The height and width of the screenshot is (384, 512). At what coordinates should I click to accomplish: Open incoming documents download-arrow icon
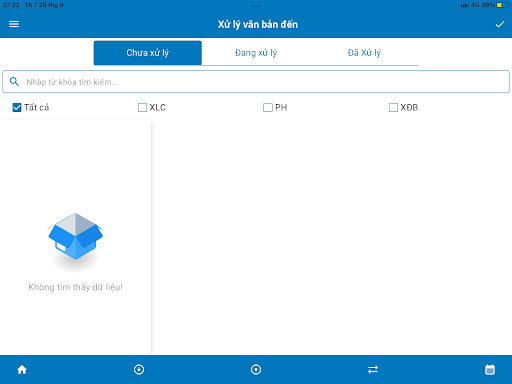(x=139, y=369)
